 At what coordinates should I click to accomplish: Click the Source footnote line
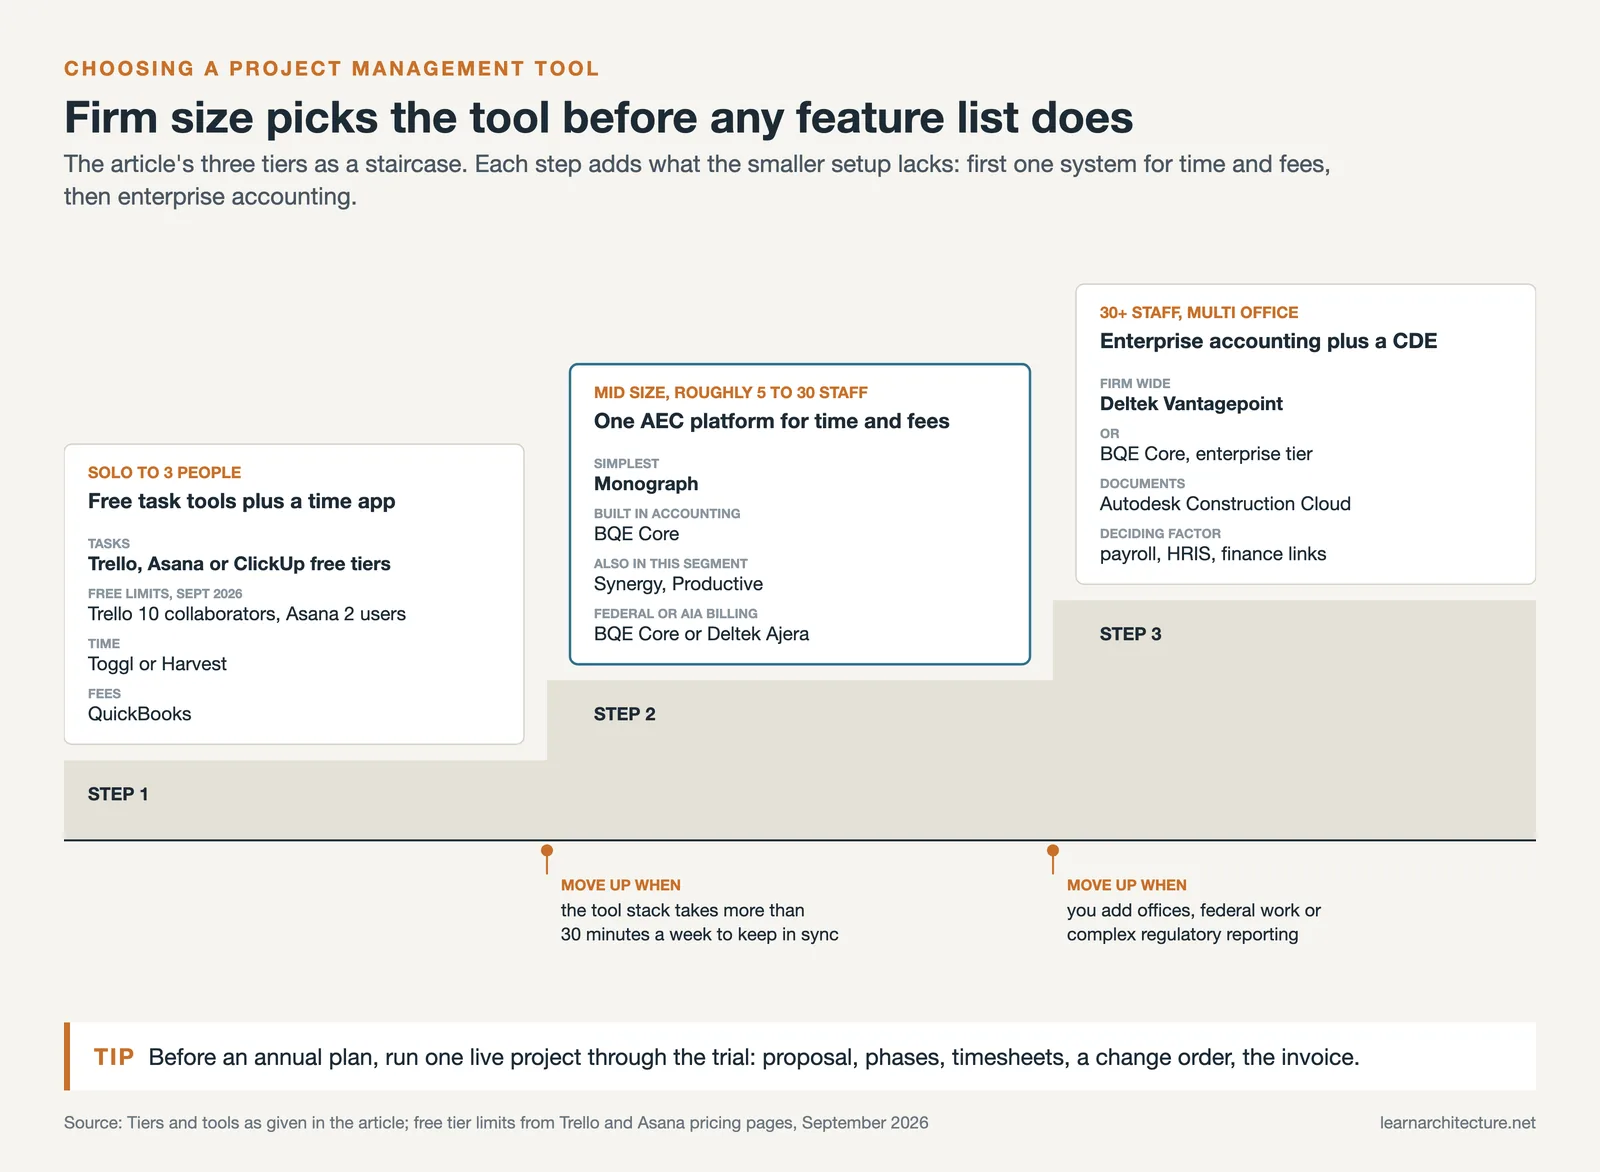[496, 1122]
